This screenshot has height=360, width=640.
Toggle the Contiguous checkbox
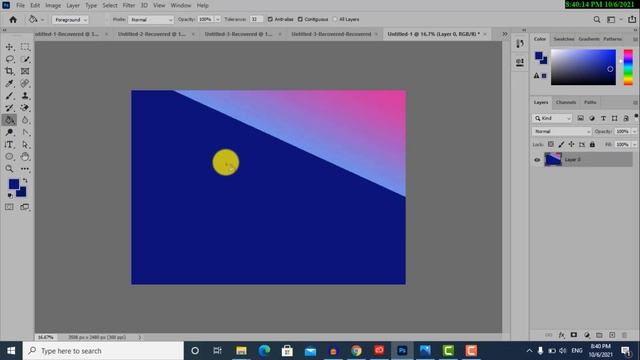coord(300,19)
